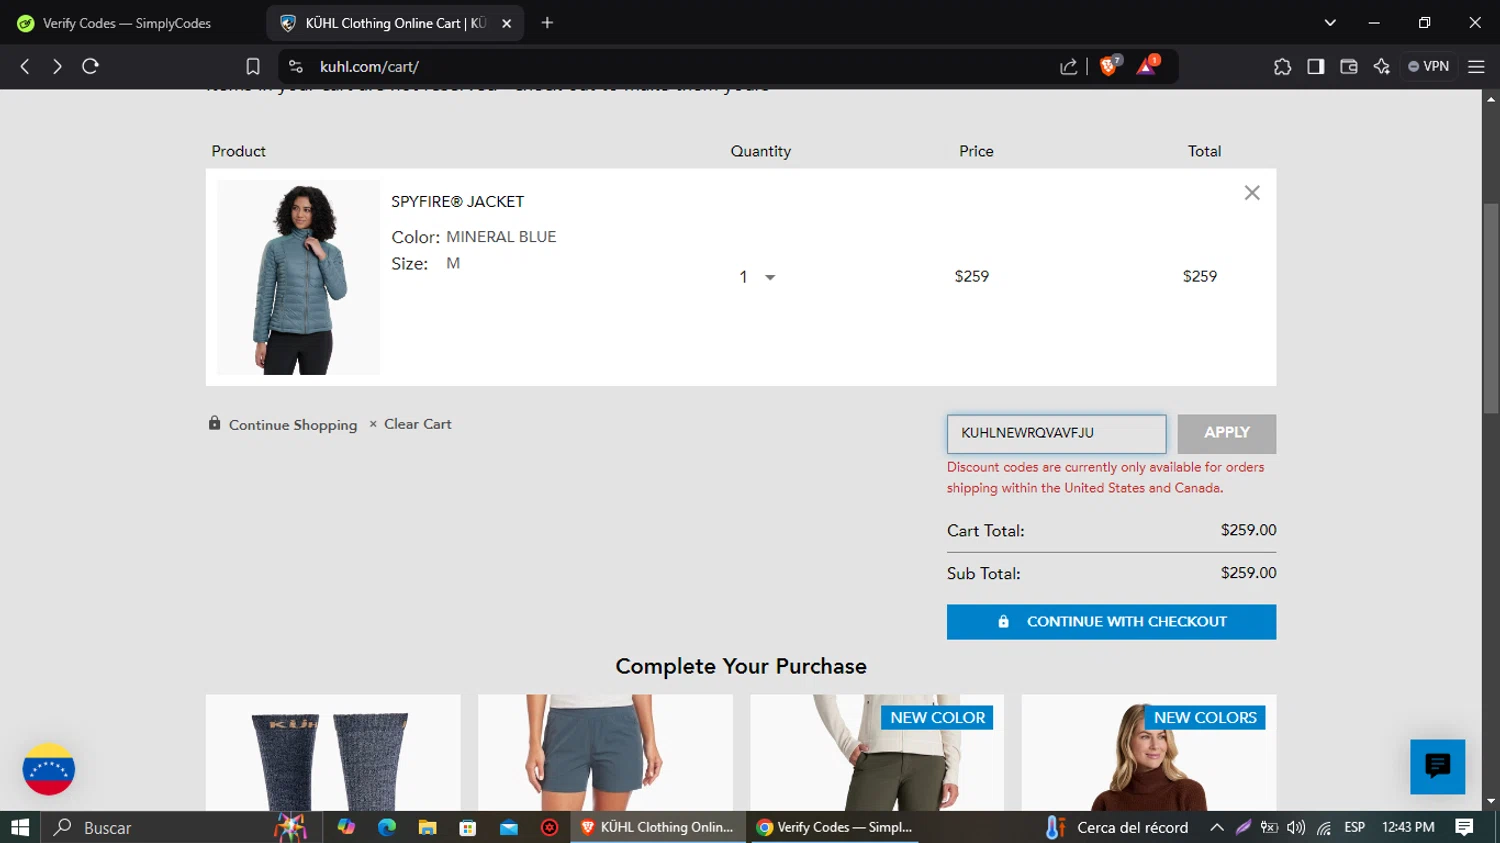Open the quantity dropdown for Spyfire Jacket
1500x843 pixels.
click(x=757, y=277)
